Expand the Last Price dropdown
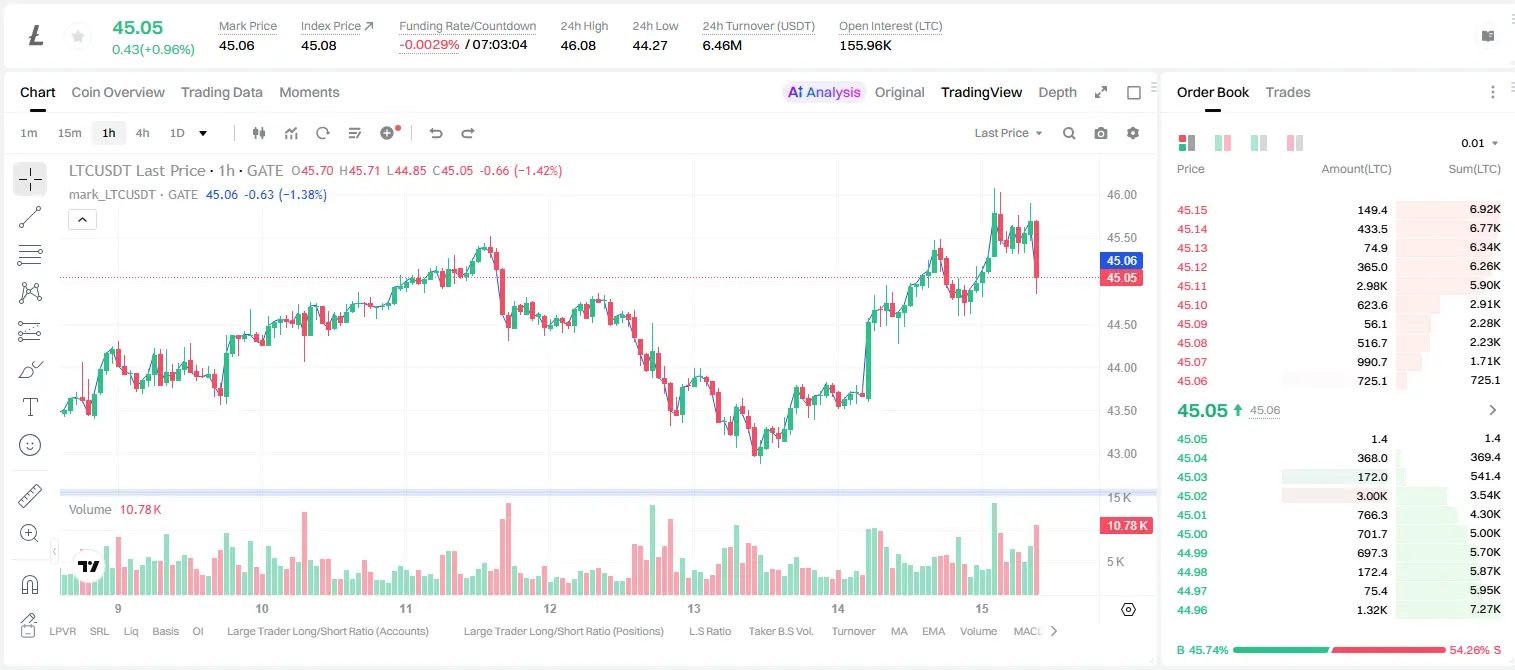The image size is (1515, 670). tap(1008, 133)
